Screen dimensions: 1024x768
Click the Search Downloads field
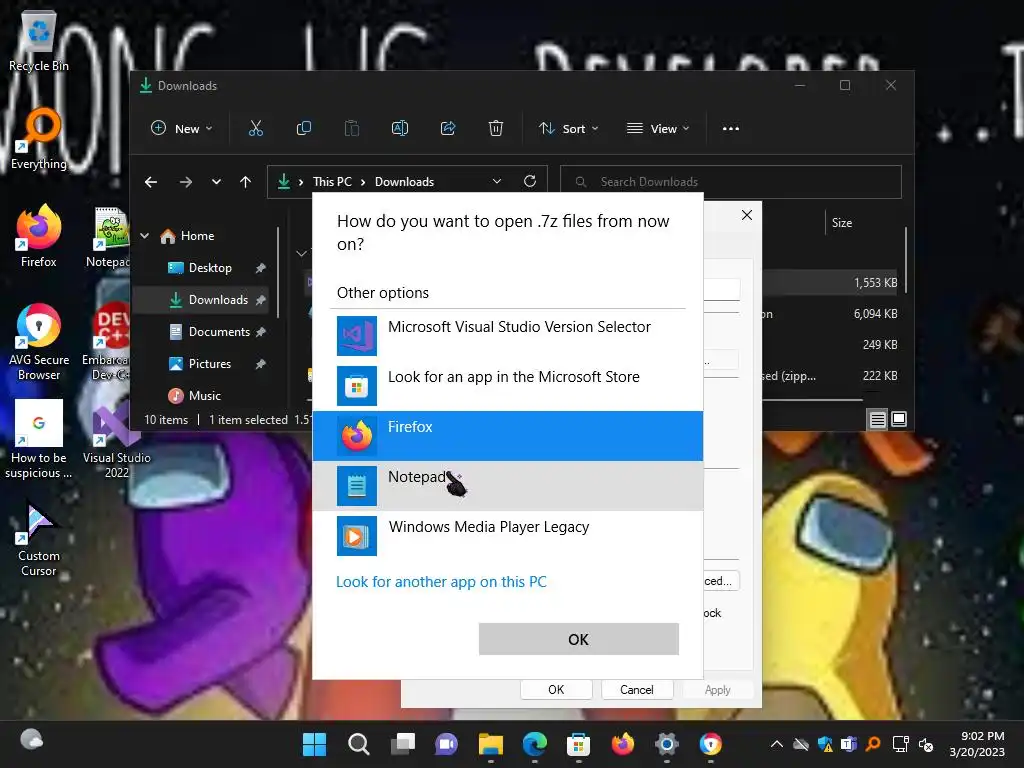[x=731, y=182]
